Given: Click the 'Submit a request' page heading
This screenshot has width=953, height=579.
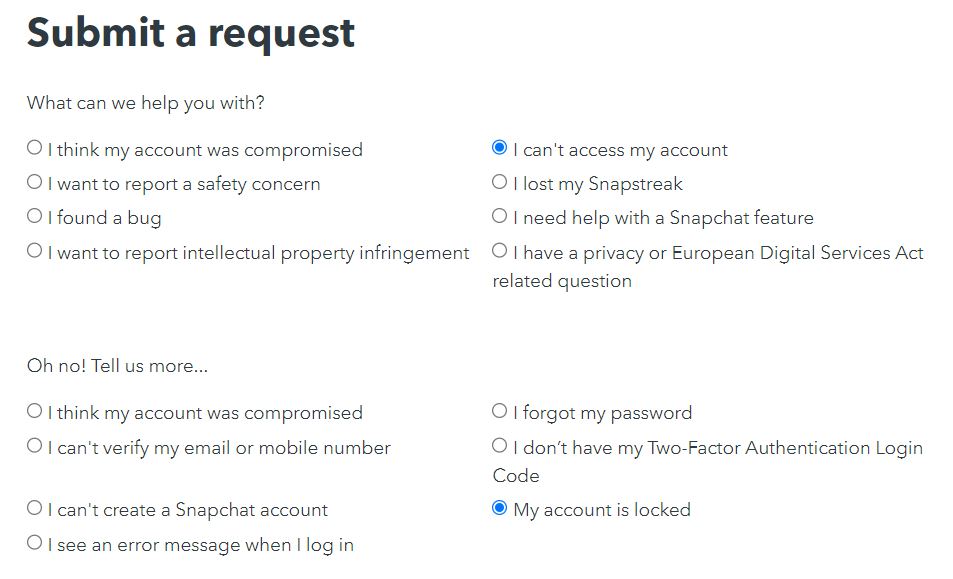Looking at the screenshot, I should click(191, 33).
